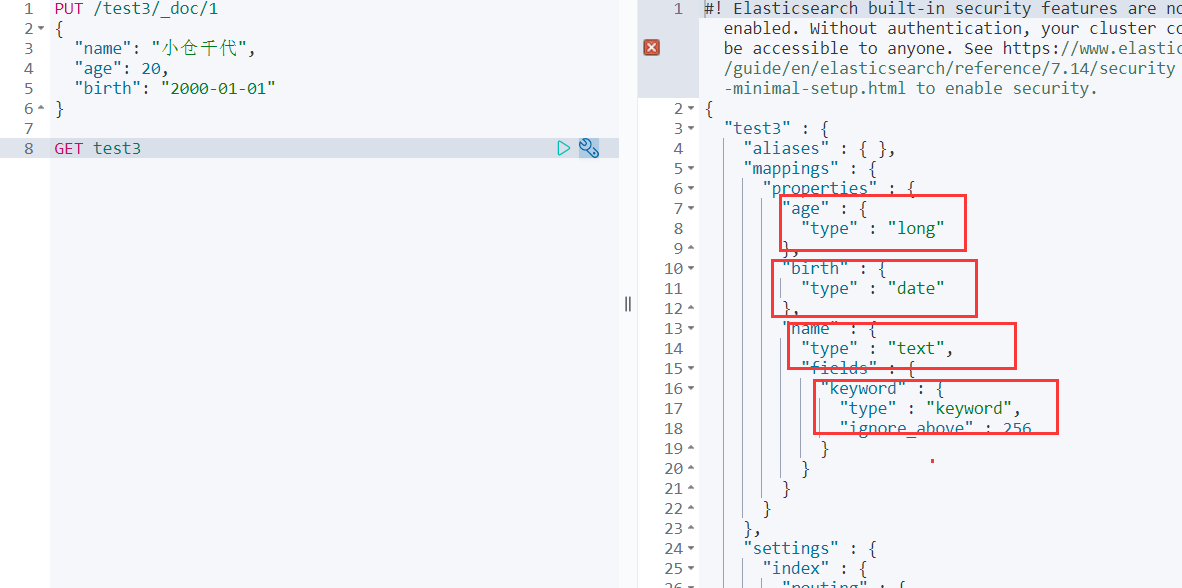1182x588 pixels.
Task: Collapse the "age" field block in response
Action: point(691,208)
